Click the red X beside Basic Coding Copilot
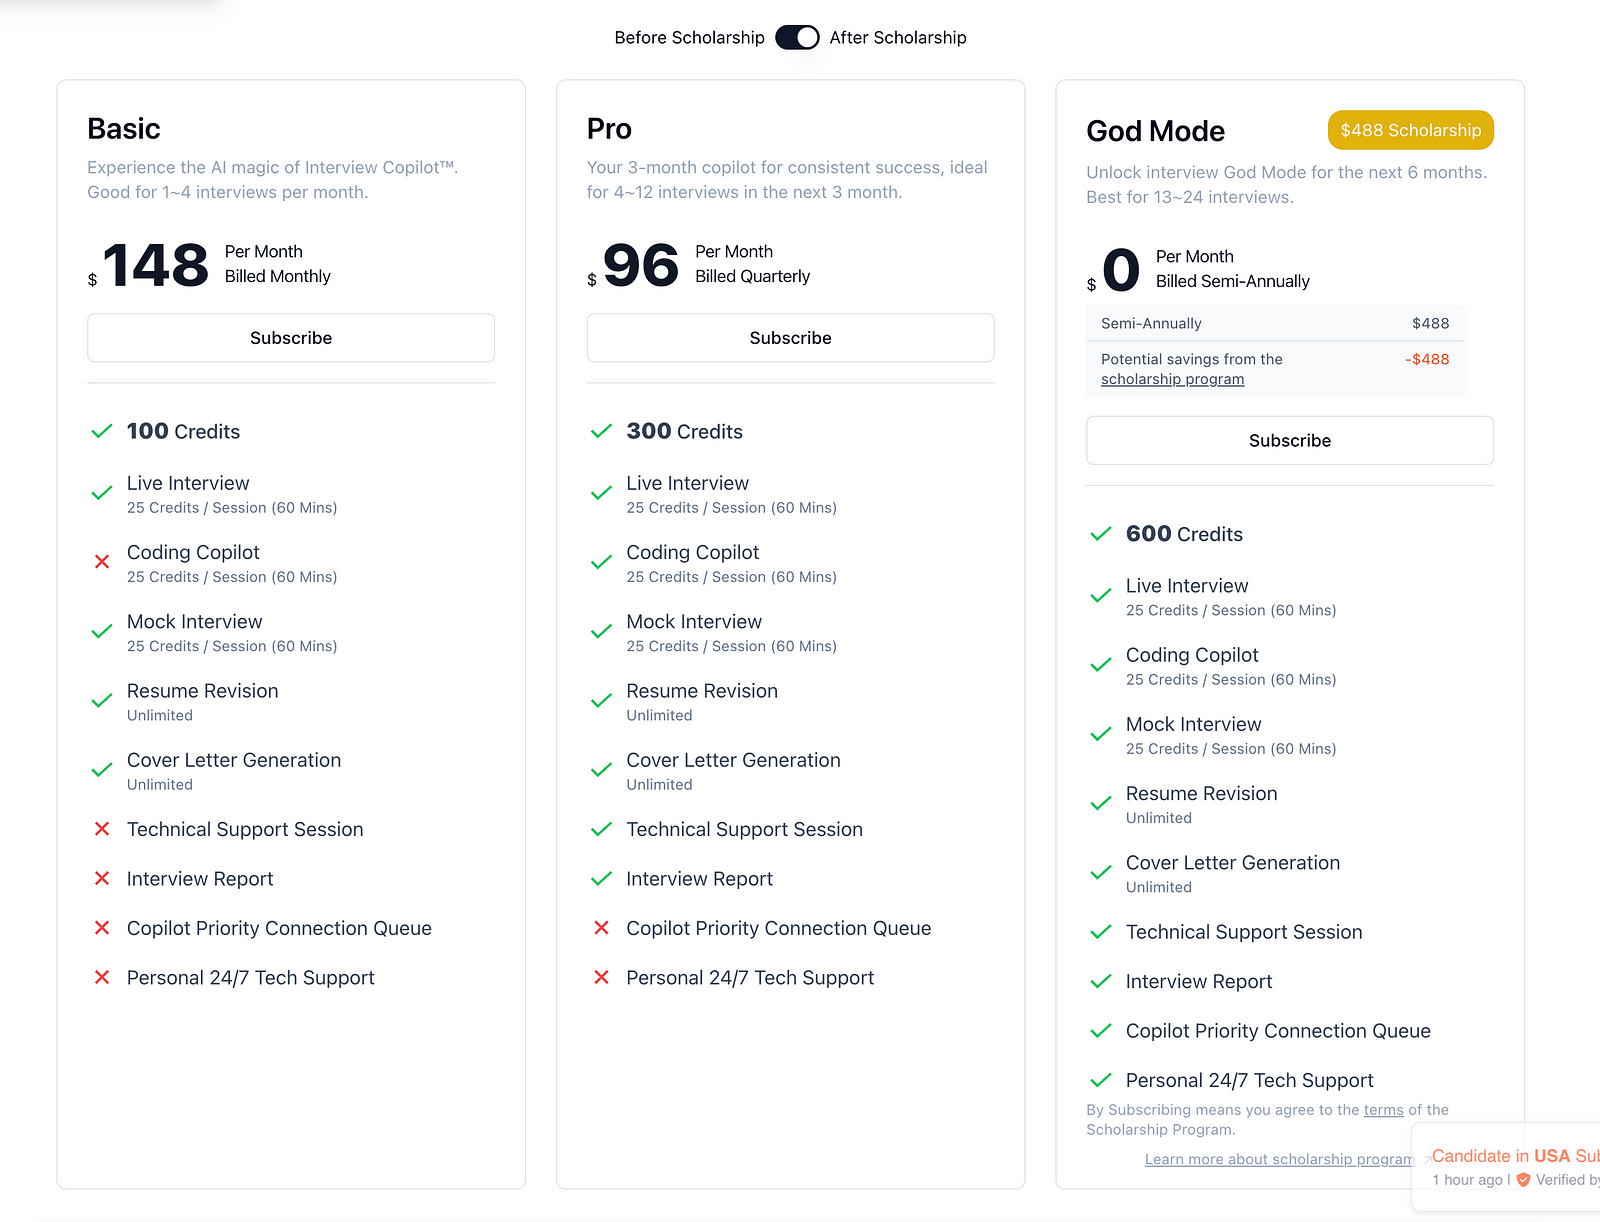Screen dimensions: 1600x1222 pyautogui.click(x=102, y=562)
